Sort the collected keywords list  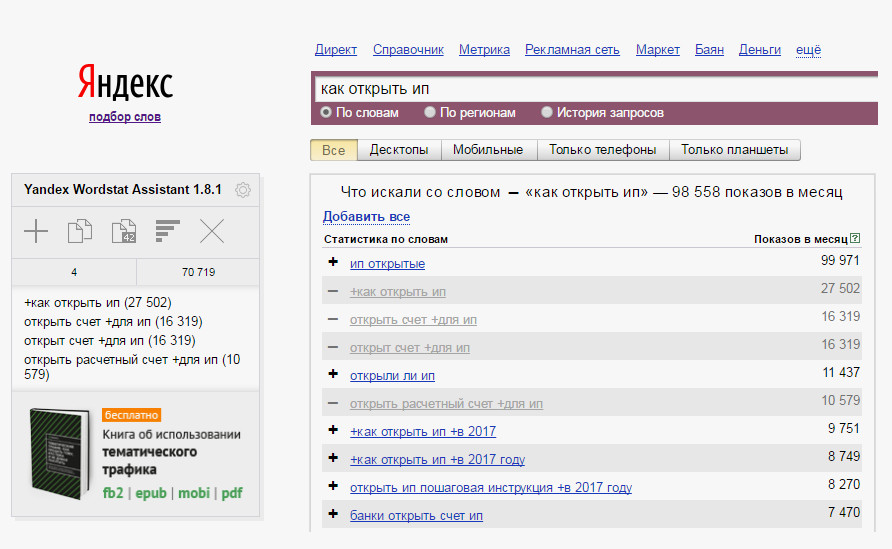coord(167,232)
